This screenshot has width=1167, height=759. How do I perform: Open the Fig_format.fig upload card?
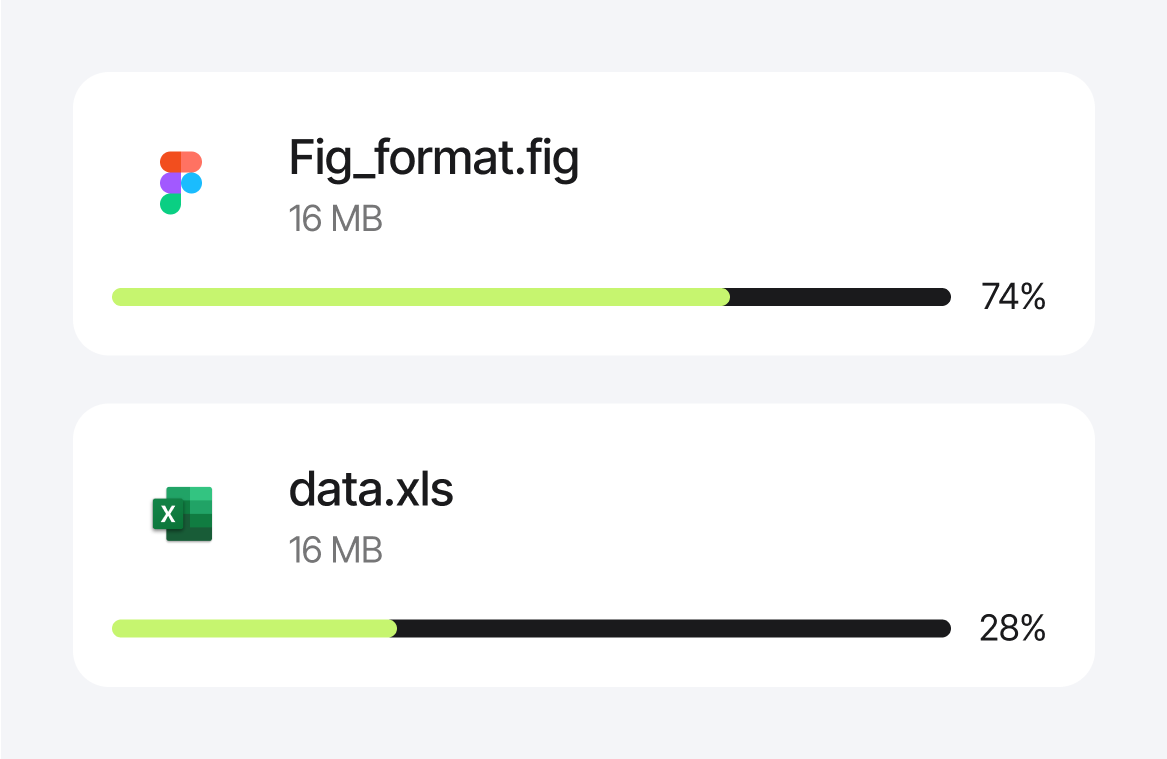pos(584,211)
